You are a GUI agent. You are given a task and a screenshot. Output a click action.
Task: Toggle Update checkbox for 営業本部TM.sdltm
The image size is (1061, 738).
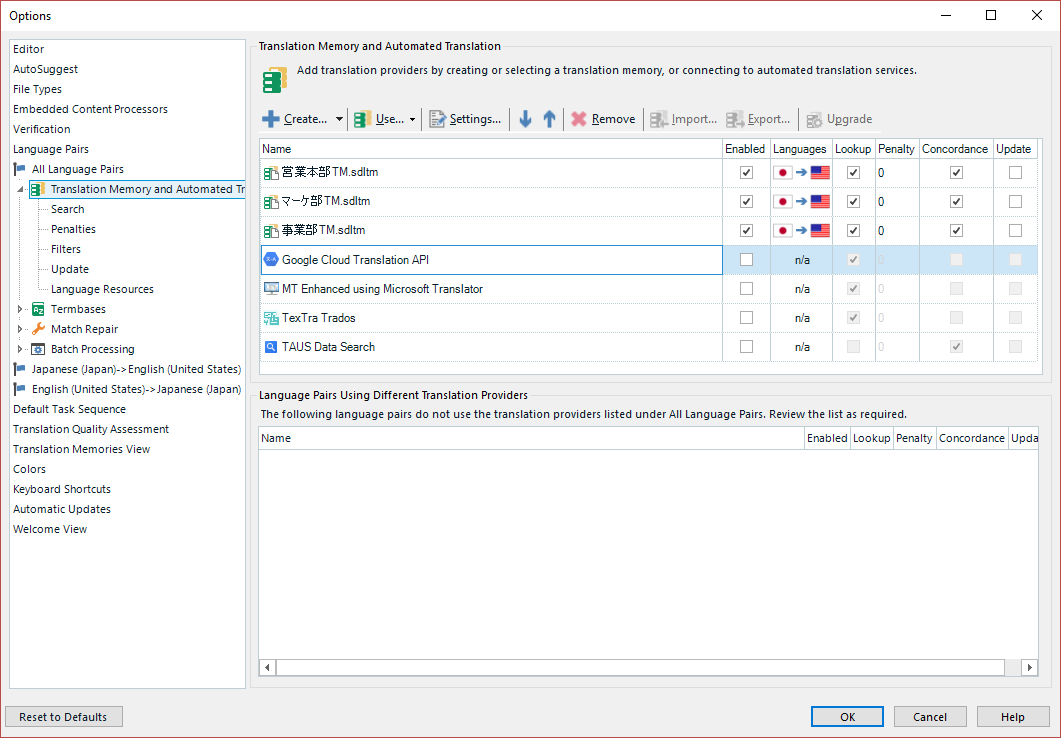[x=1015, y=173]
